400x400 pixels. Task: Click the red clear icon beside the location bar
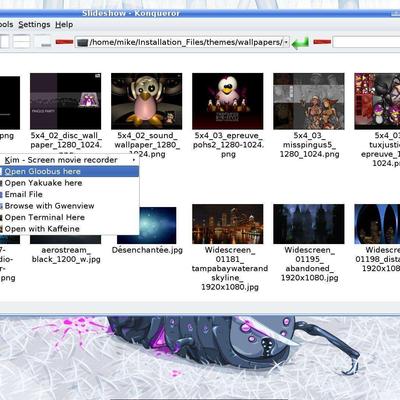click(64, 42)
